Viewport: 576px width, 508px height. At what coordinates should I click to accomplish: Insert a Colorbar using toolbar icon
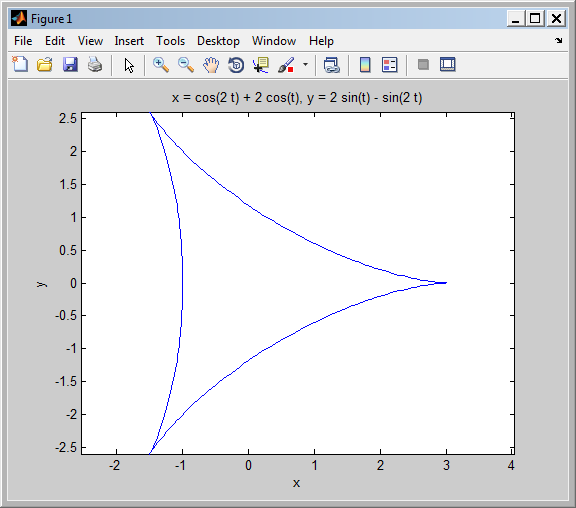pyautogui.click(x=365, y=65)
